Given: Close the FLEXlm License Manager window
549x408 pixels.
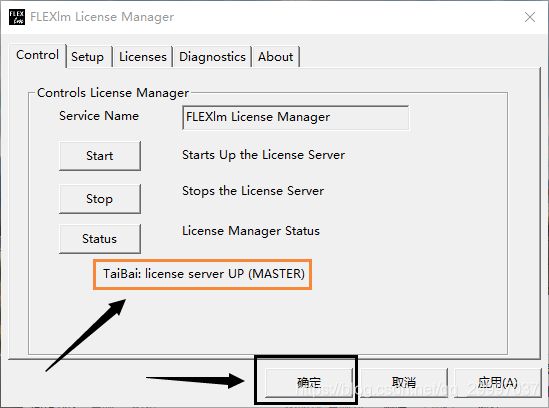Looking at the screenshot, I should click(x=530, y=17).
